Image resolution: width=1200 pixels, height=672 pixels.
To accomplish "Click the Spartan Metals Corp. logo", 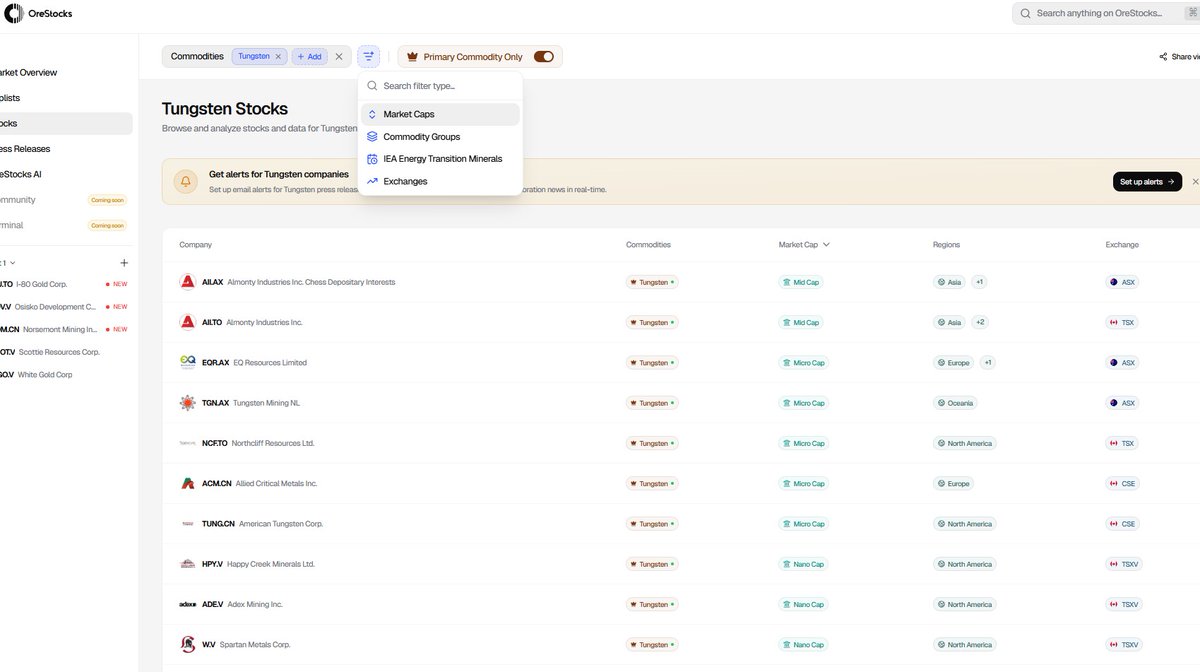I will coord(187,644).
